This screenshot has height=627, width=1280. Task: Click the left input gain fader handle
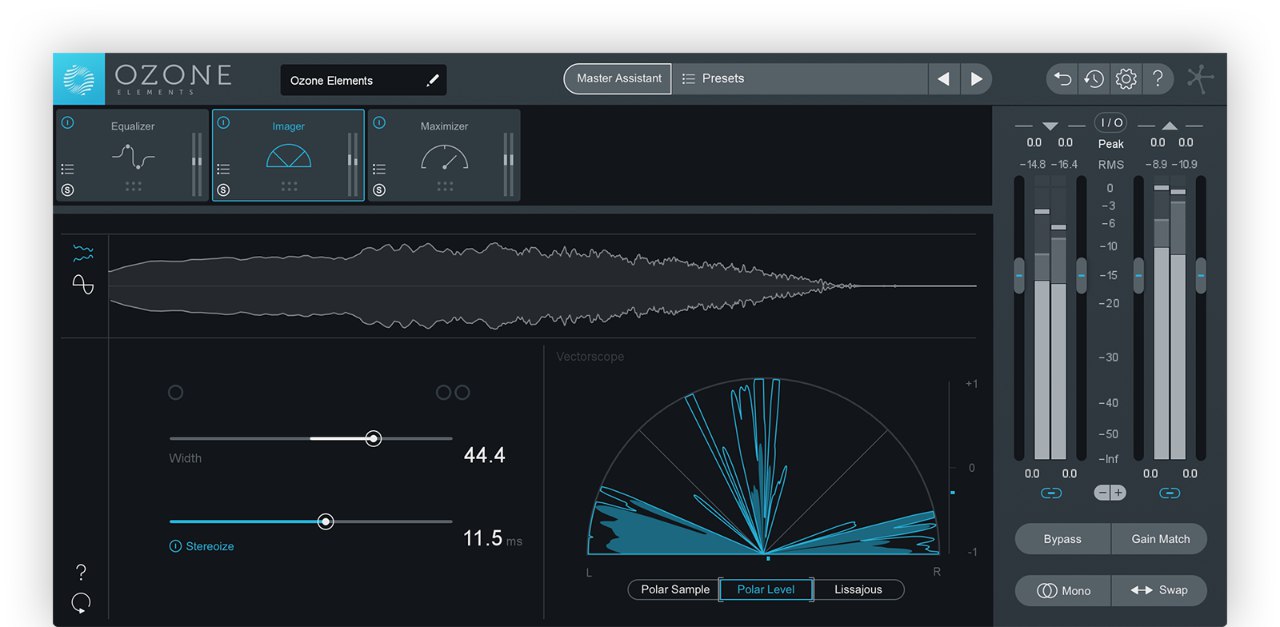click(x=1019, y=275)
